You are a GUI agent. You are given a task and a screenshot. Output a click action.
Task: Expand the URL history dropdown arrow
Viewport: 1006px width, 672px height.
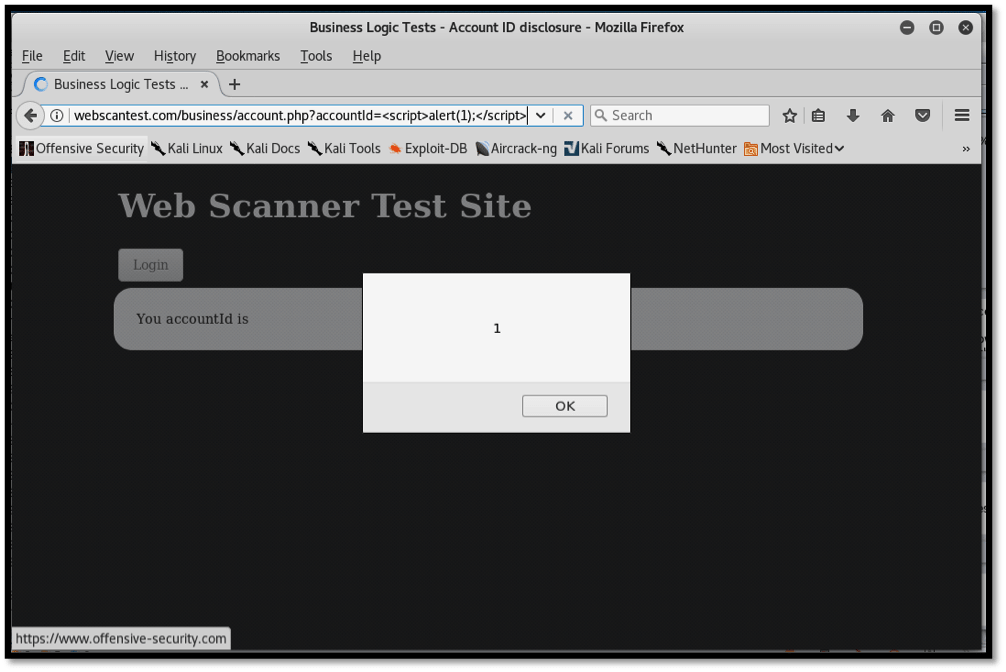pyautogui.click(x=540, y=115)
